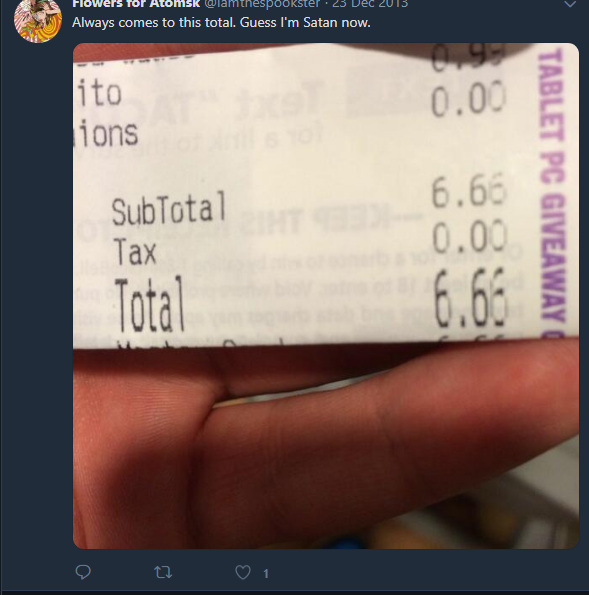Click the like count number 1
Image resolution: width=589 pixels, height=595 pixels.
(x=266, y=573)
